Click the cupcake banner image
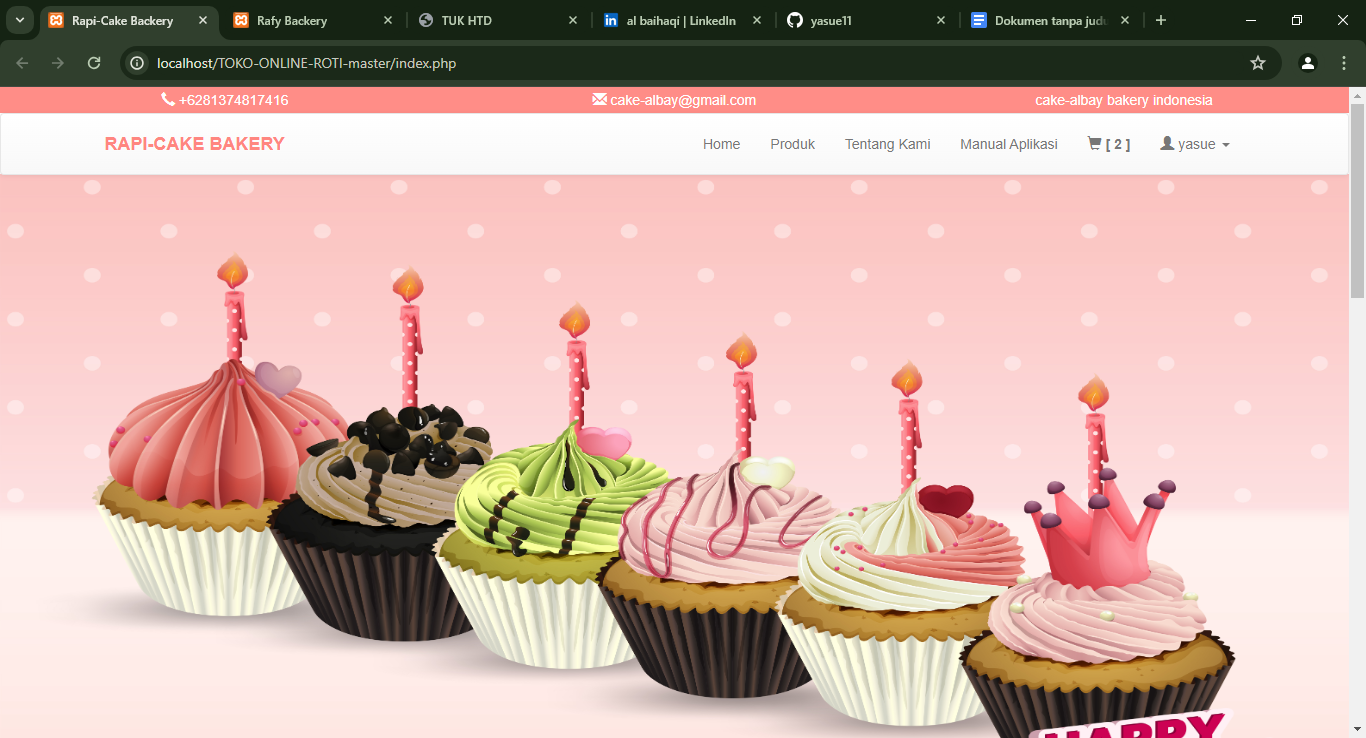Image resolution: width=1366 pixels, height=738 pixels. pos(675,457)
